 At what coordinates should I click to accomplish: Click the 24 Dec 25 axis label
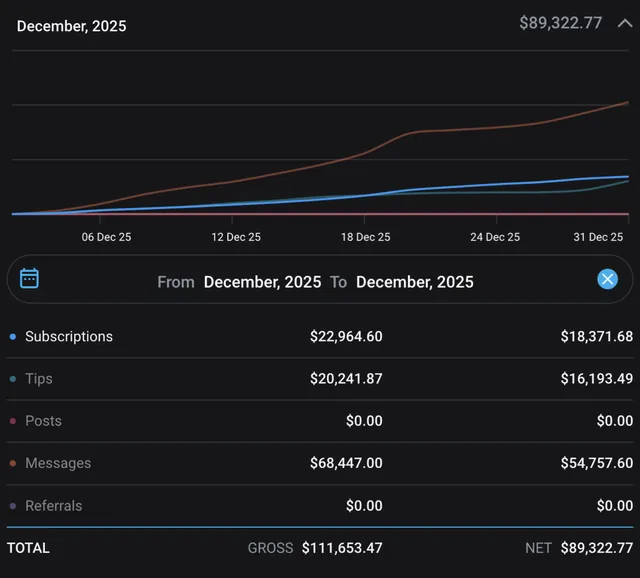point(495,237)
